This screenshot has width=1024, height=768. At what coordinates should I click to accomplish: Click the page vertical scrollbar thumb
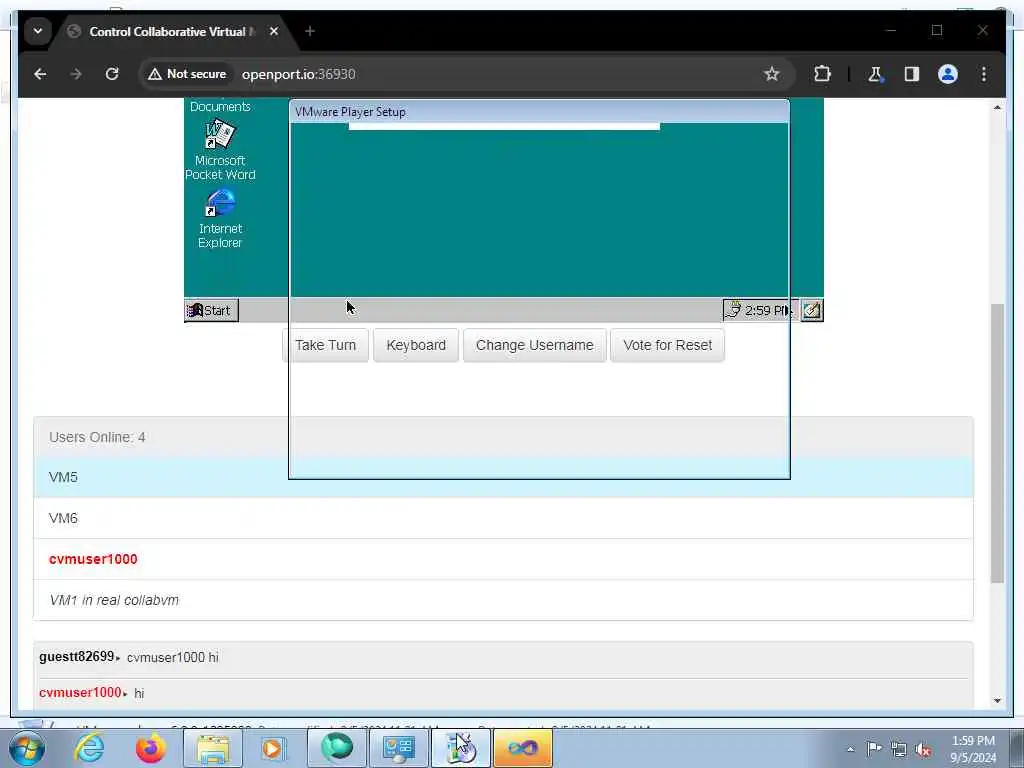[x=997, y=443]
